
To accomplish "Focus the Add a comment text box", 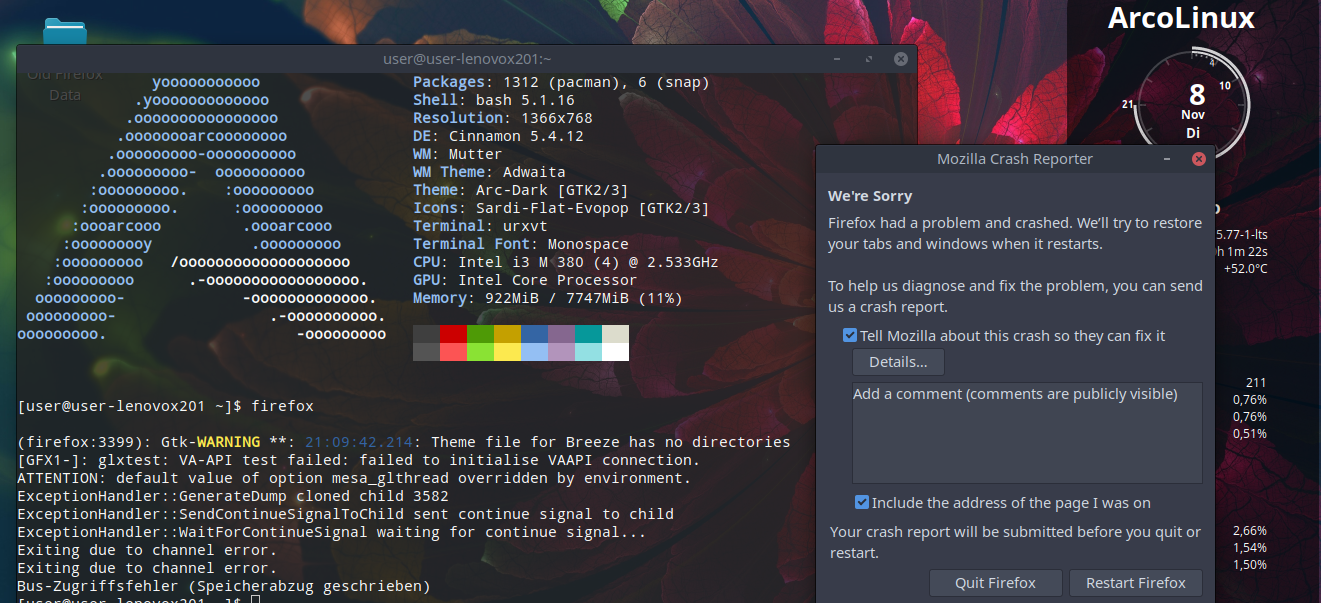I will [x=1027, y=433].
